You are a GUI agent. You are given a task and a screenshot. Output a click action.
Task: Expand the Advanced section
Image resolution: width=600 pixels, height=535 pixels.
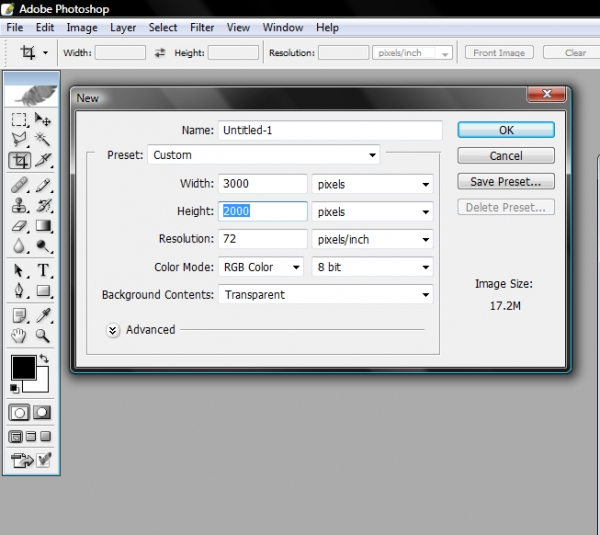coord(112,330)
